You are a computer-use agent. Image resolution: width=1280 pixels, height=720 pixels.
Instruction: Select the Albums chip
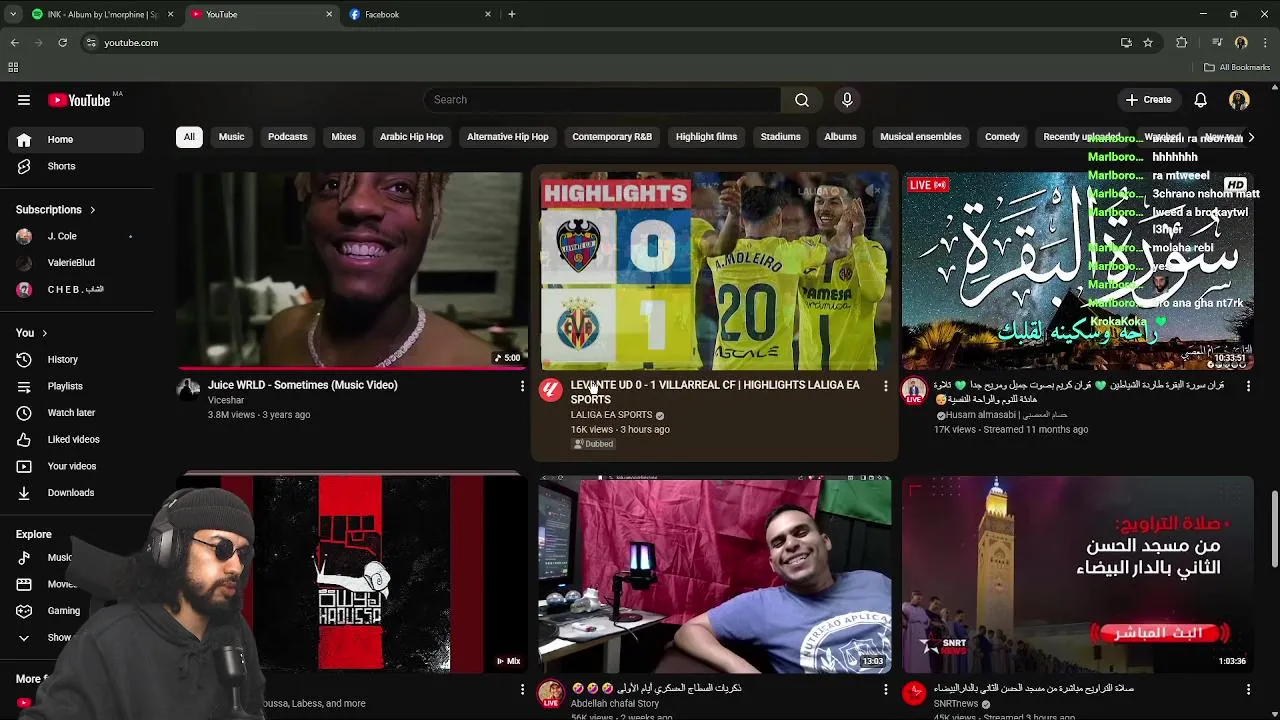click(840, 137)
